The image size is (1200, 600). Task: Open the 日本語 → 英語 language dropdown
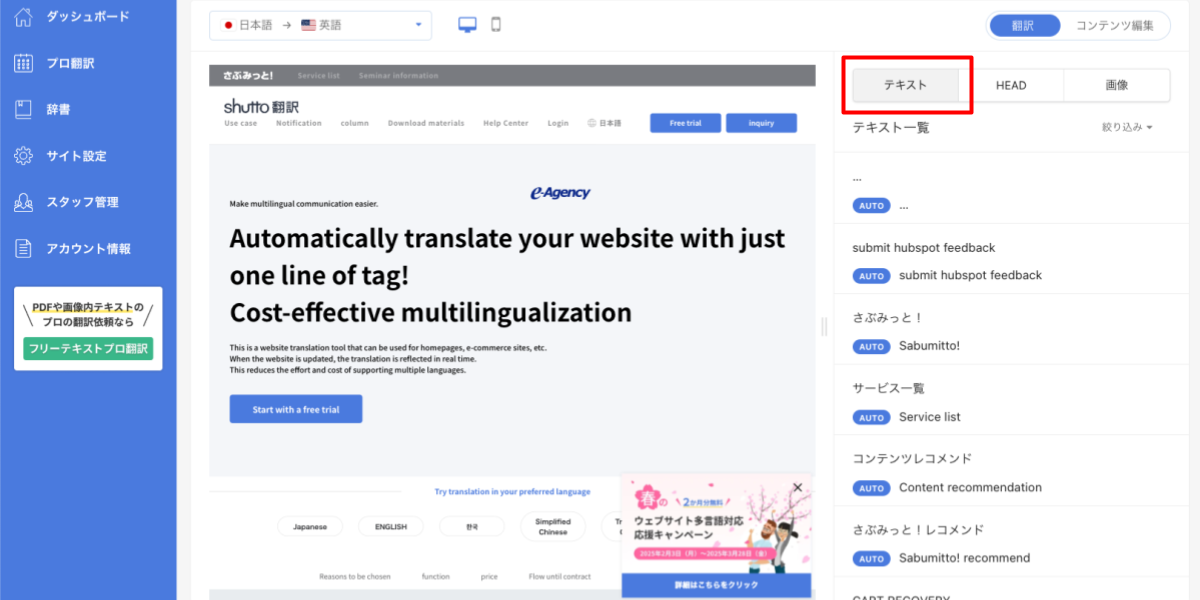[320, 25]
